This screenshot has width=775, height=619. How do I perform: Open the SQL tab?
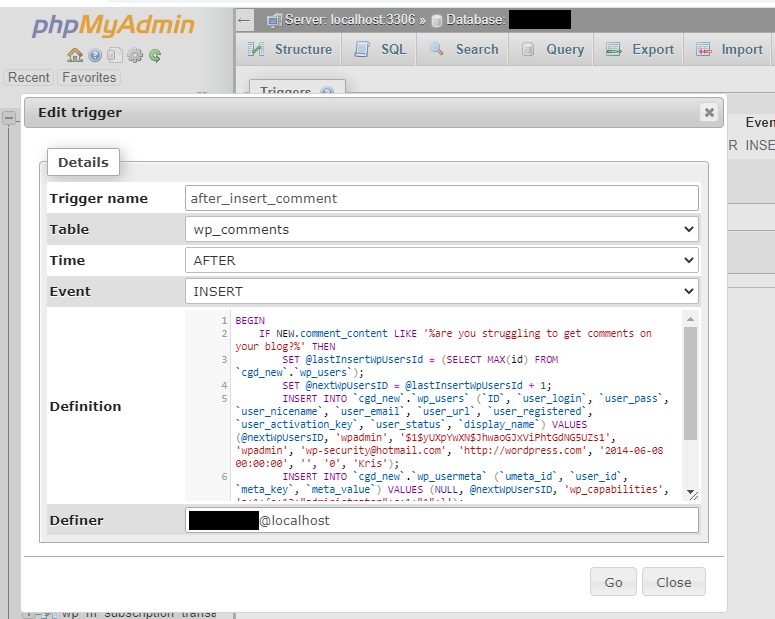point(380,49)
